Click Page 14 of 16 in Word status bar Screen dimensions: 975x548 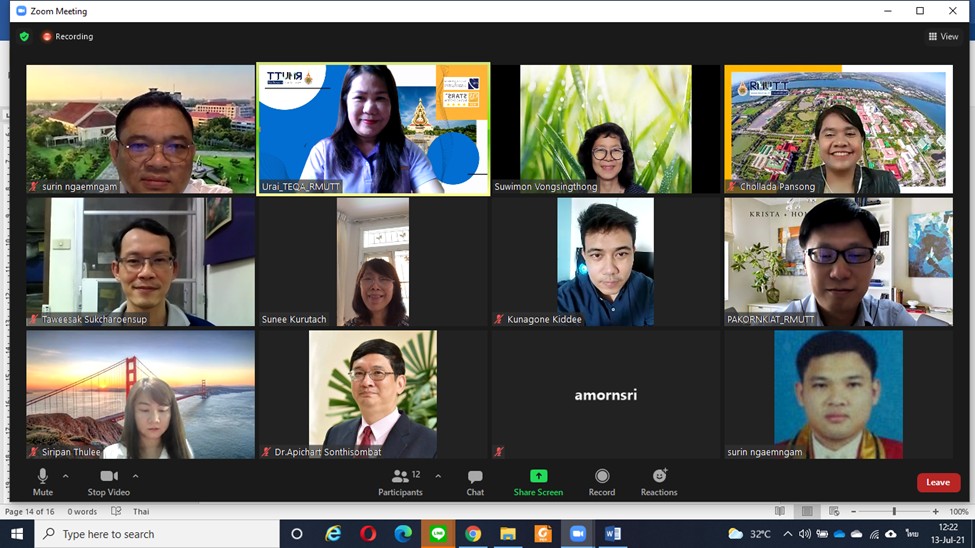[29, 511]
